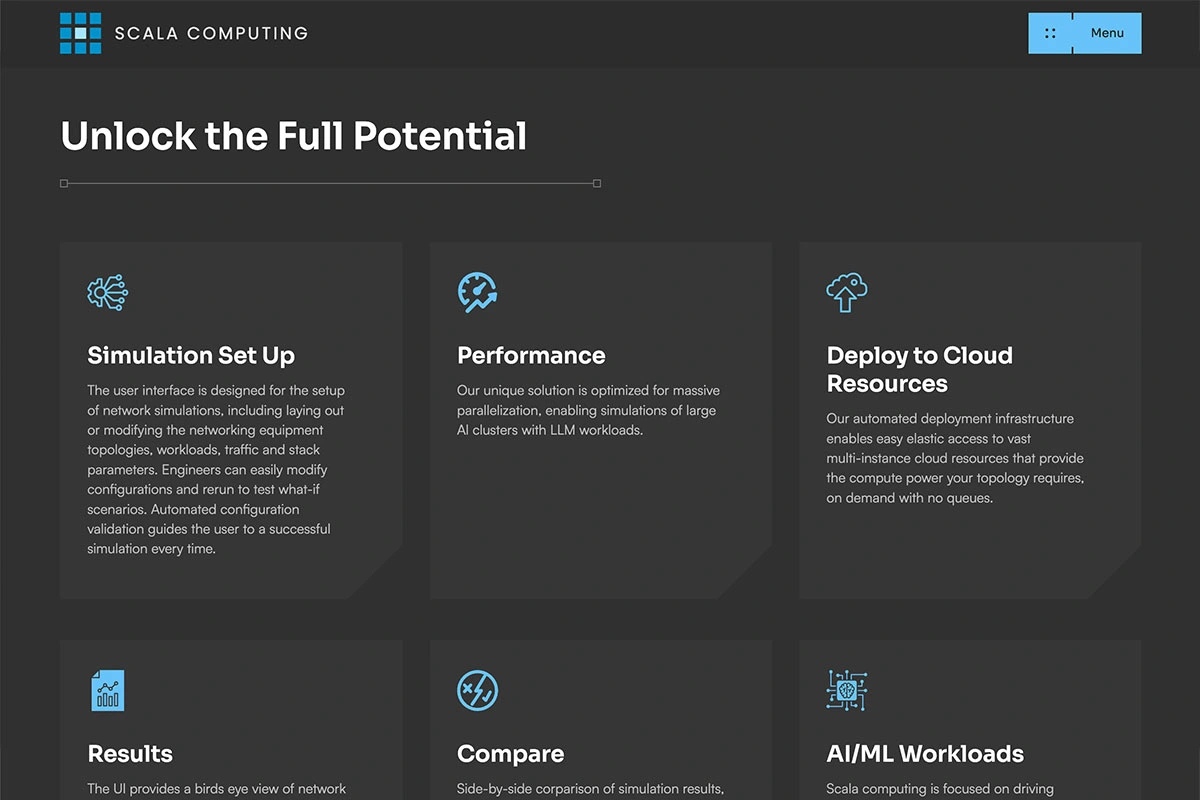Select the Performance card heading

[531, 356]
